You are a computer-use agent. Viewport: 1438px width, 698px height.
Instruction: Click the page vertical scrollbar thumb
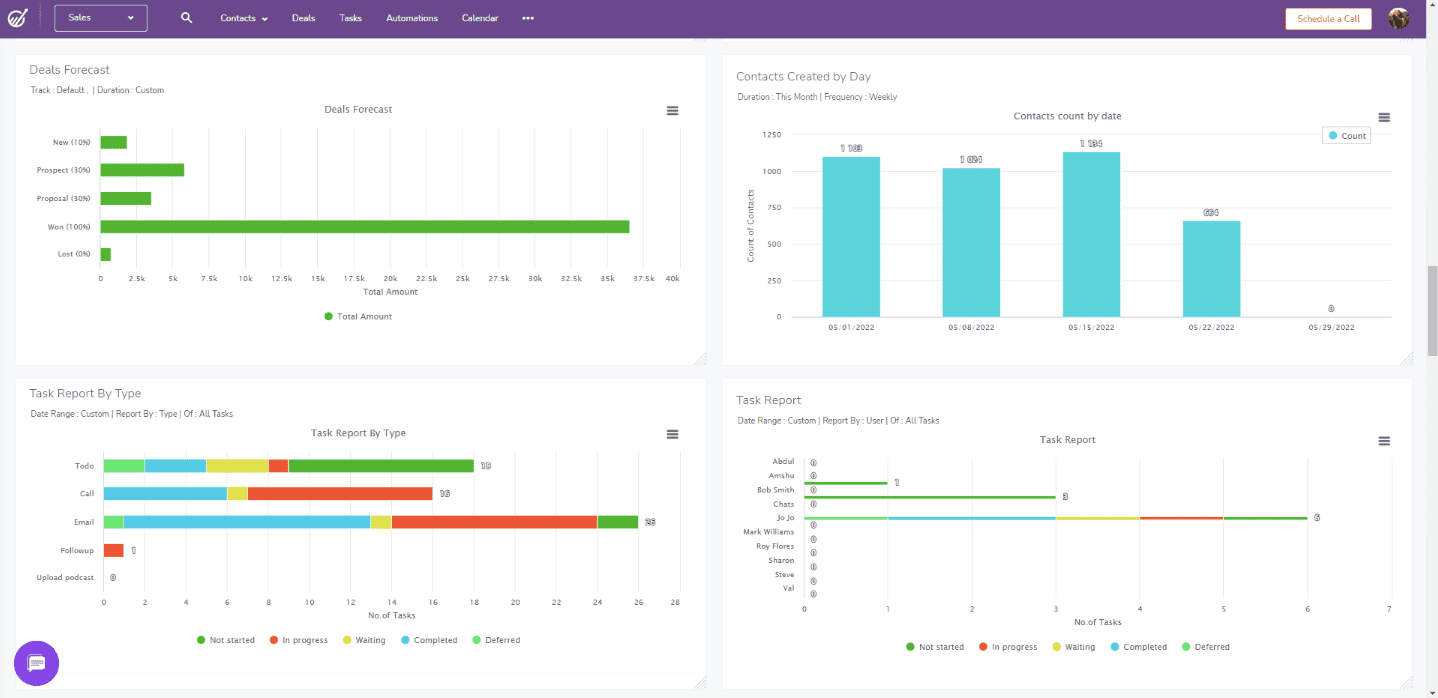[1432, 310]
